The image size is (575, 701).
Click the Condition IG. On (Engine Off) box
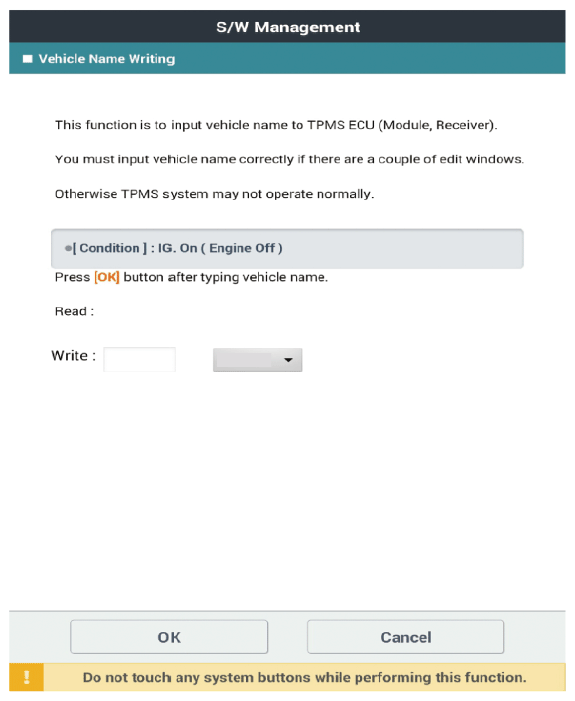point(288,249)
